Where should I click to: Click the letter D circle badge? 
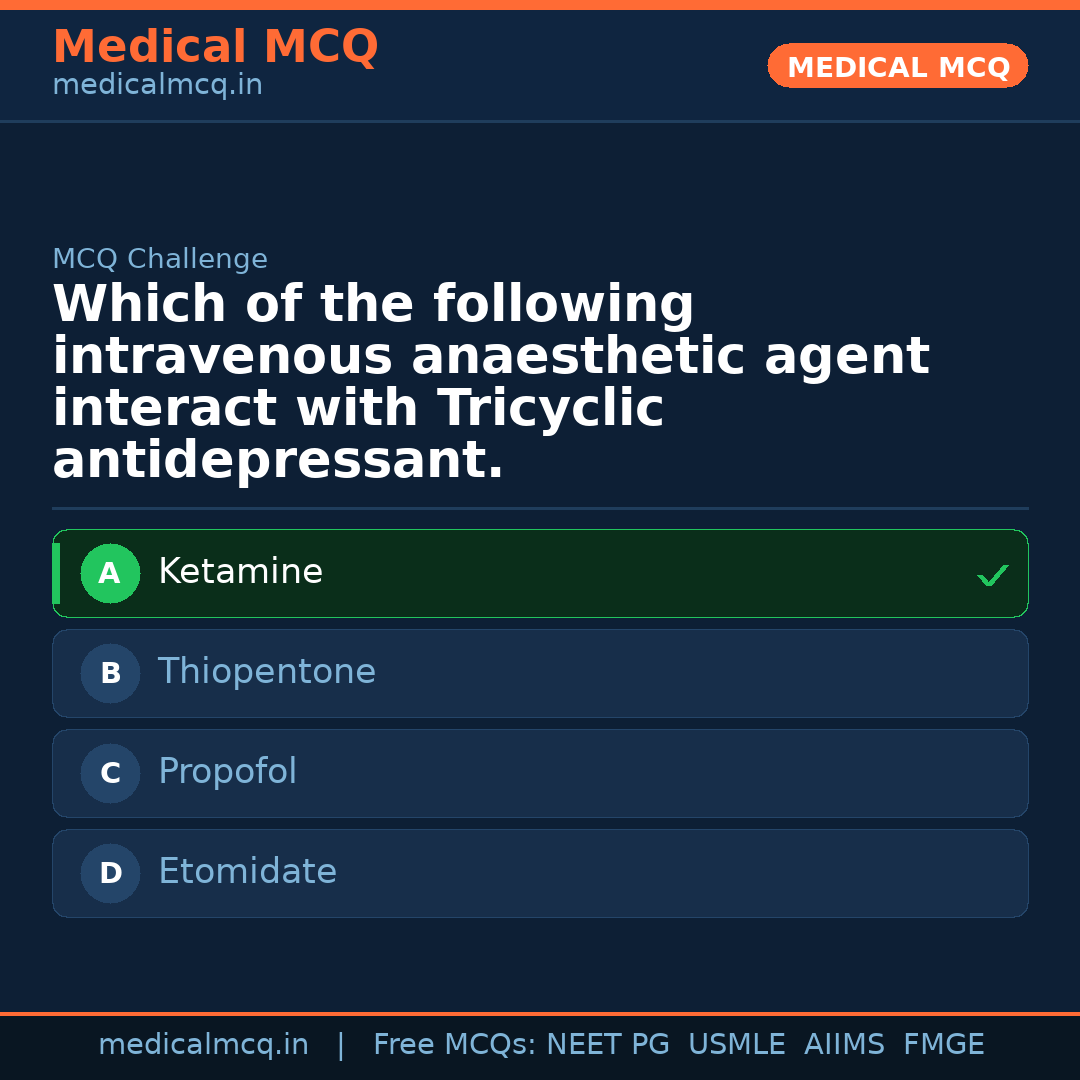pyautogui.click(x=110, y=874)
